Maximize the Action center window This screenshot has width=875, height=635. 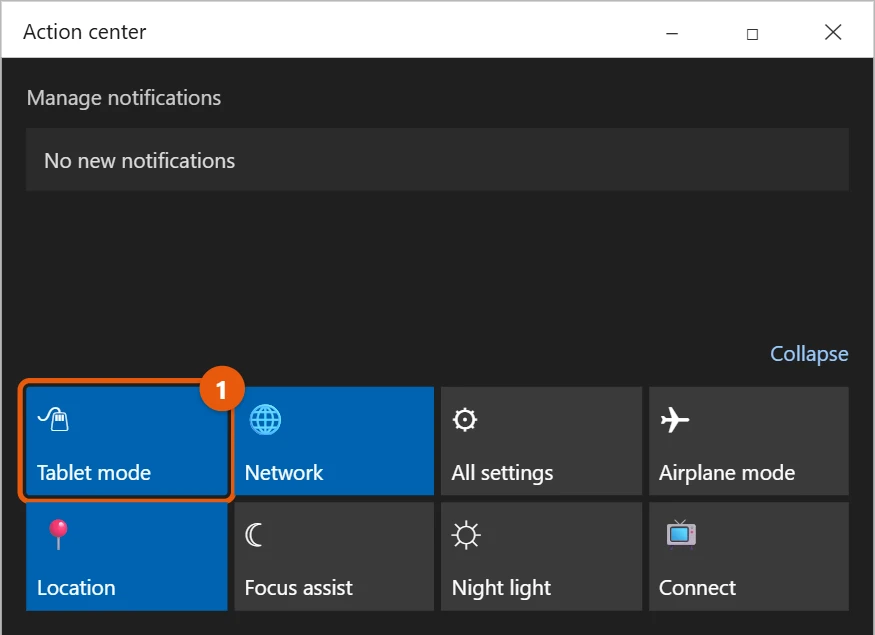(752, 34)
